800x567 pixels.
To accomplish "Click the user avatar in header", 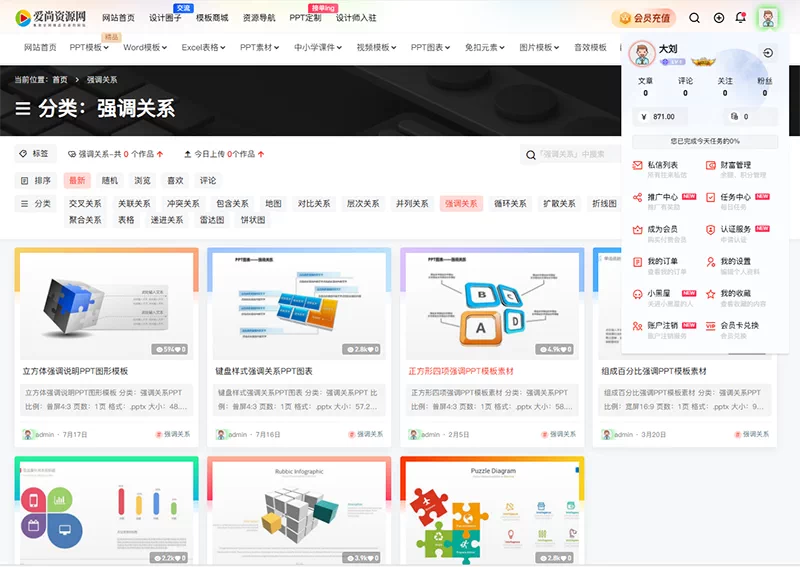I will pyautogui.click(x=768, y=18).
